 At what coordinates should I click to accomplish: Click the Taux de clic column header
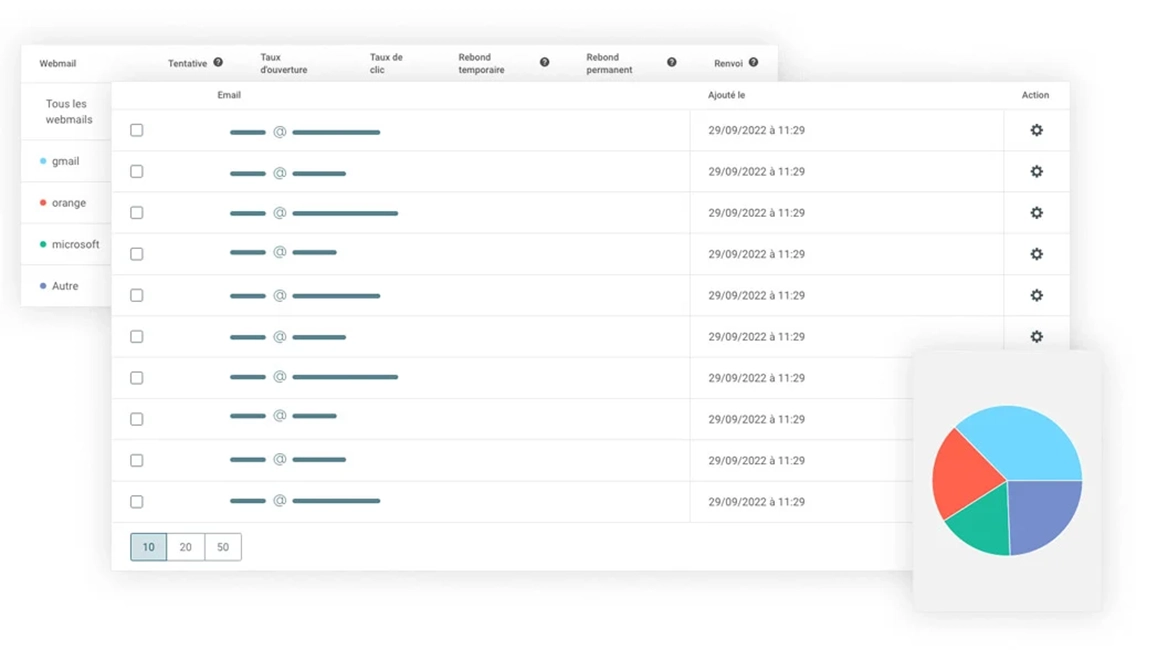pos(387,63)
